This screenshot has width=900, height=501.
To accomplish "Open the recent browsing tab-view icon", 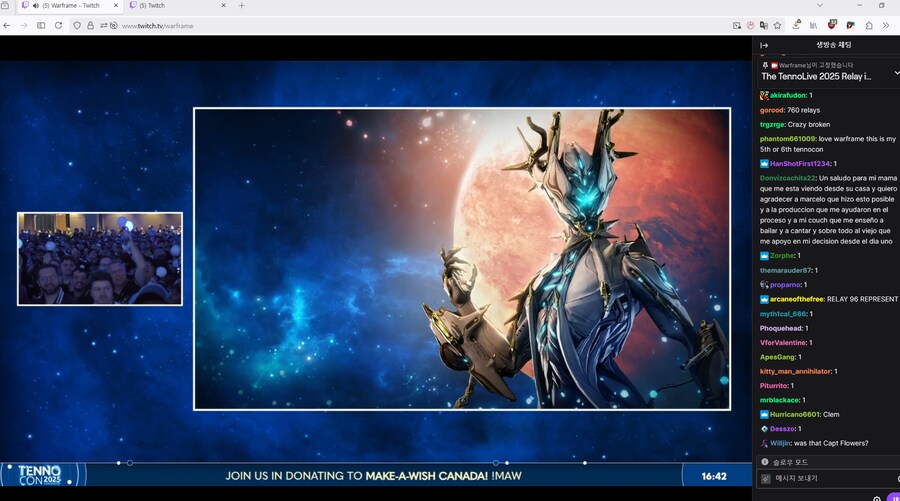I will pyautogui.click(x=5, y=6).
